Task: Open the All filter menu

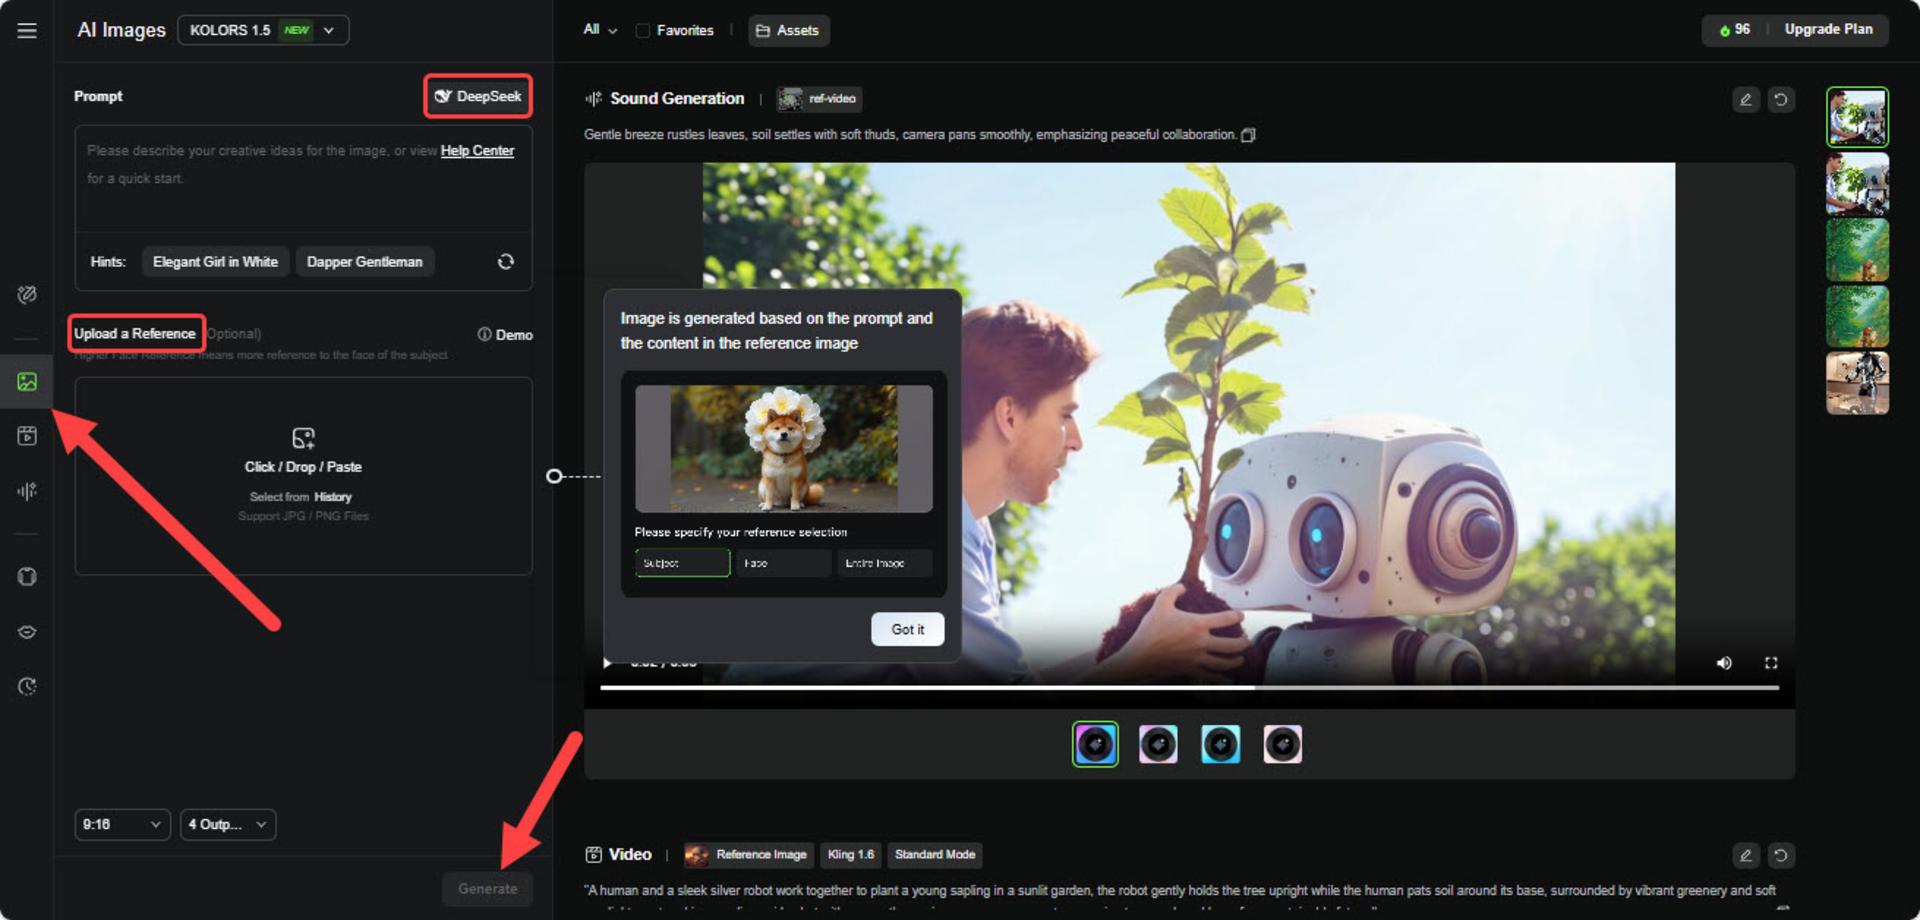Action: coord(600,30)
